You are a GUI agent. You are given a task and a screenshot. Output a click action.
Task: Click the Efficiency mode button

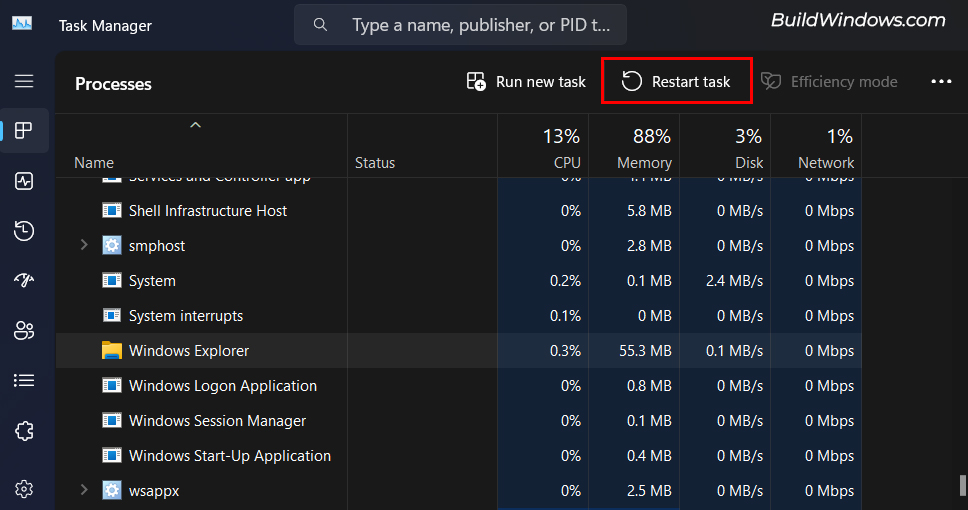tap(828, 82)
